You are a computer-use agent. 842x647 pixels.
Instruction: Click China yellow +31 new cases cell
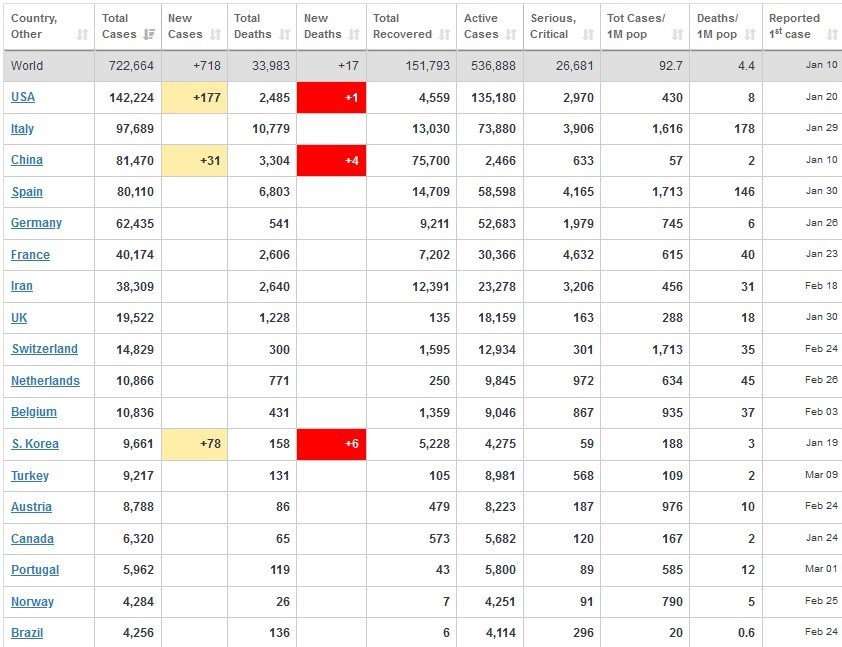tap(196, 161)
